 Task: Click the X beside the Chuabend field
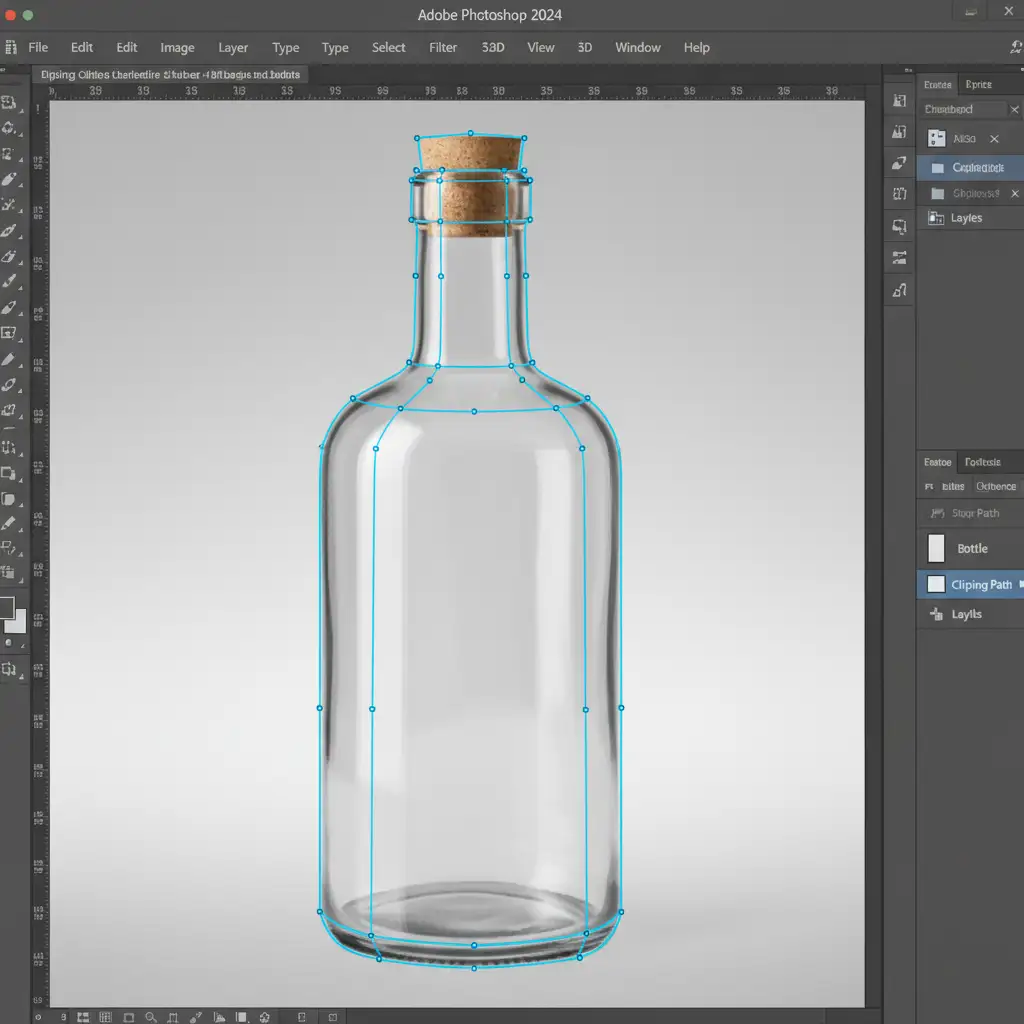coord(1014,110)
